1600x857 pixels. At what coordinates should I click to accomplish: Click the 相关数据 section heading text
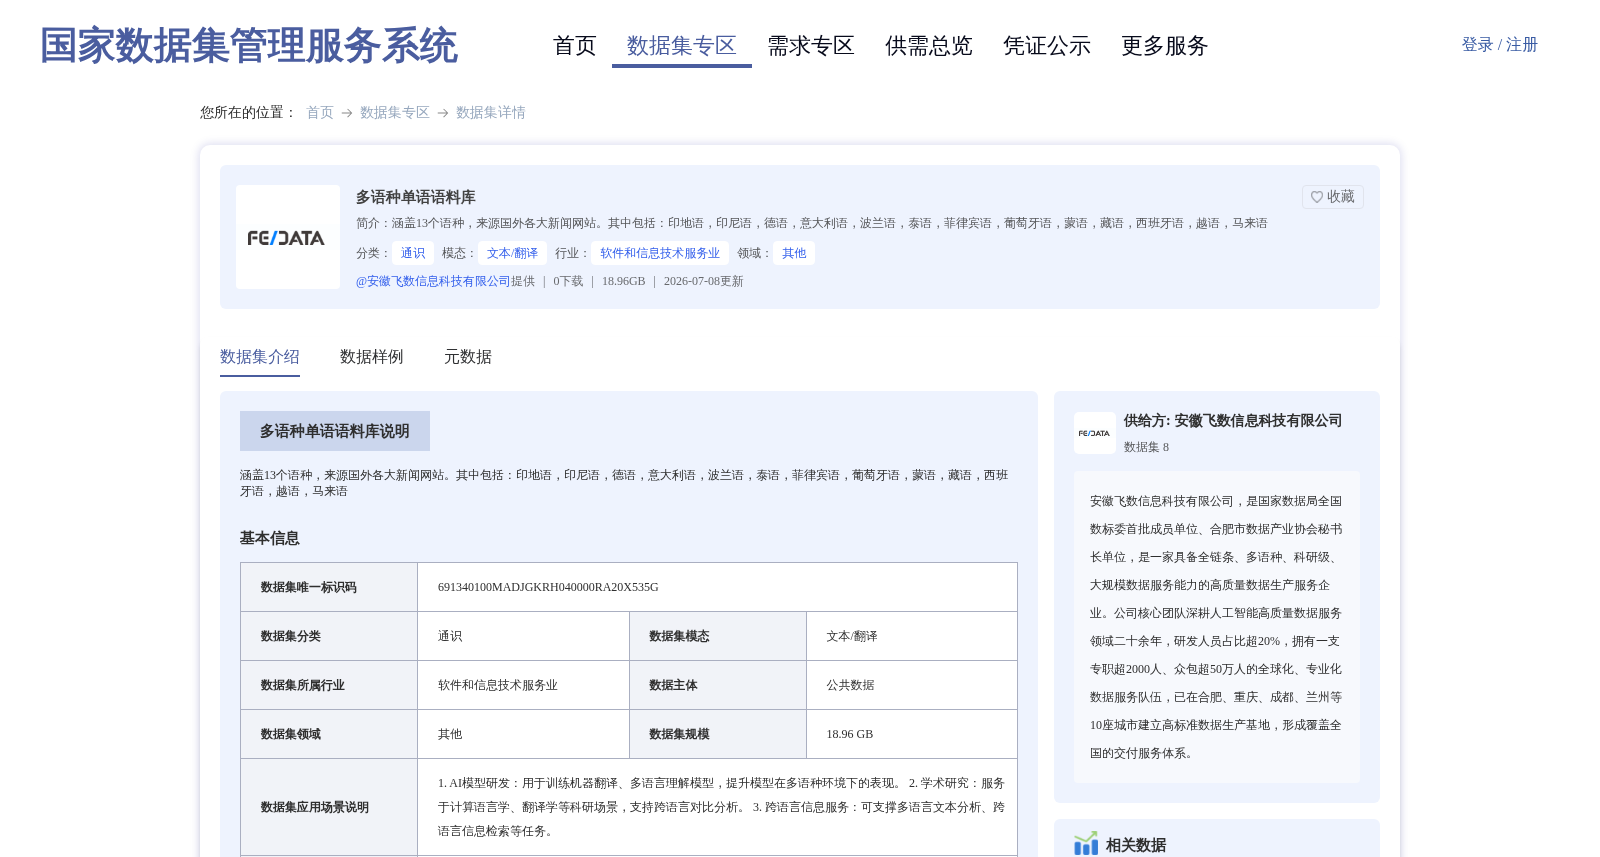(1136, 845)
